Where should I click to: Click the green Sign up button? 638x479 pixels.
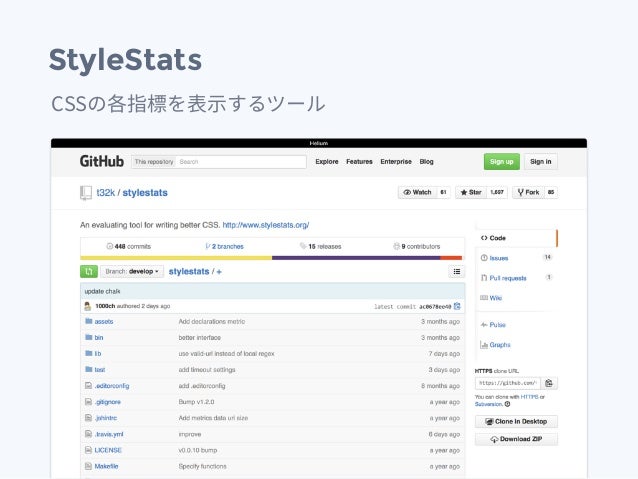tap(502, 162)
